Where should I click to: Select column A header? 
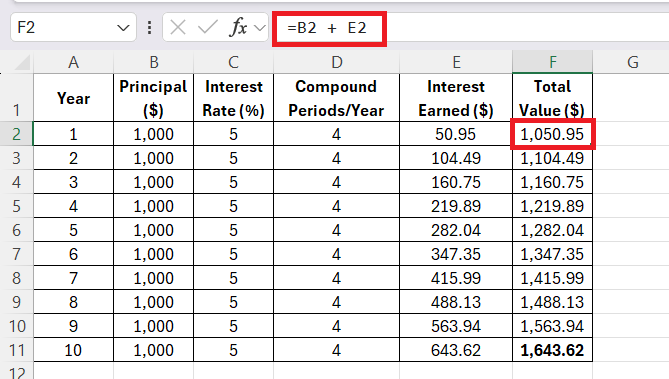pos(73,62)
